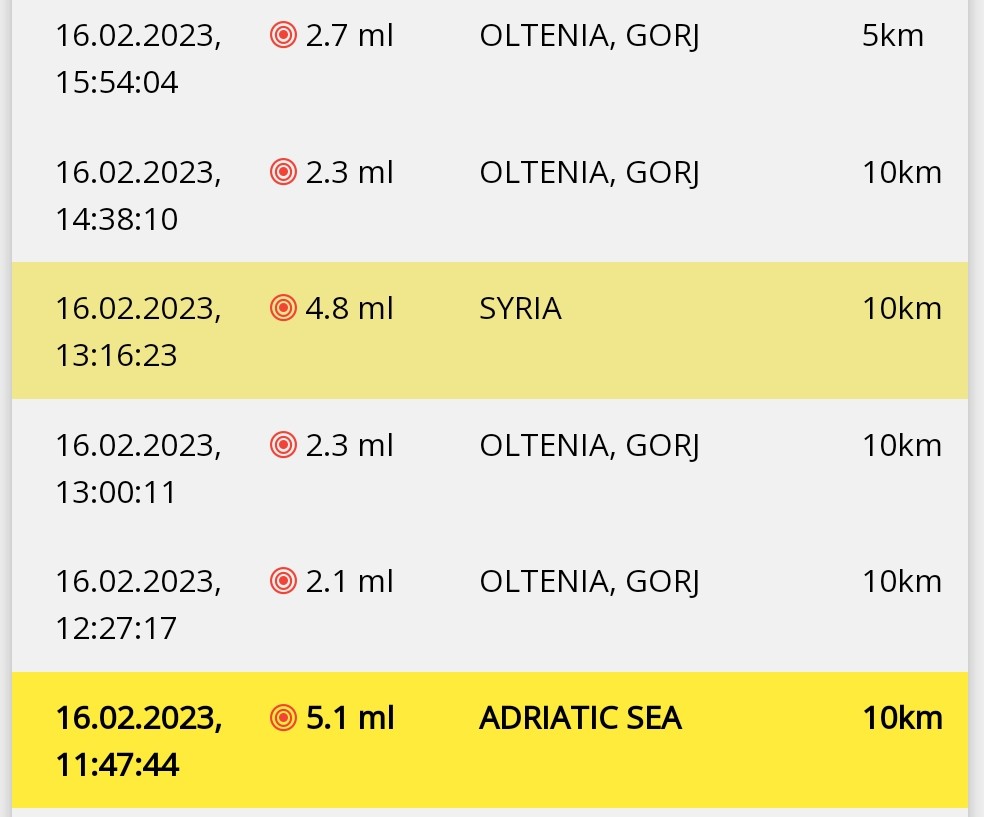This screenshot has width=984, height=817.
Task: Select OLTENIA, GORJ in the 15:54:04 row
Action: pyautogui.click(x=589, y=37)
